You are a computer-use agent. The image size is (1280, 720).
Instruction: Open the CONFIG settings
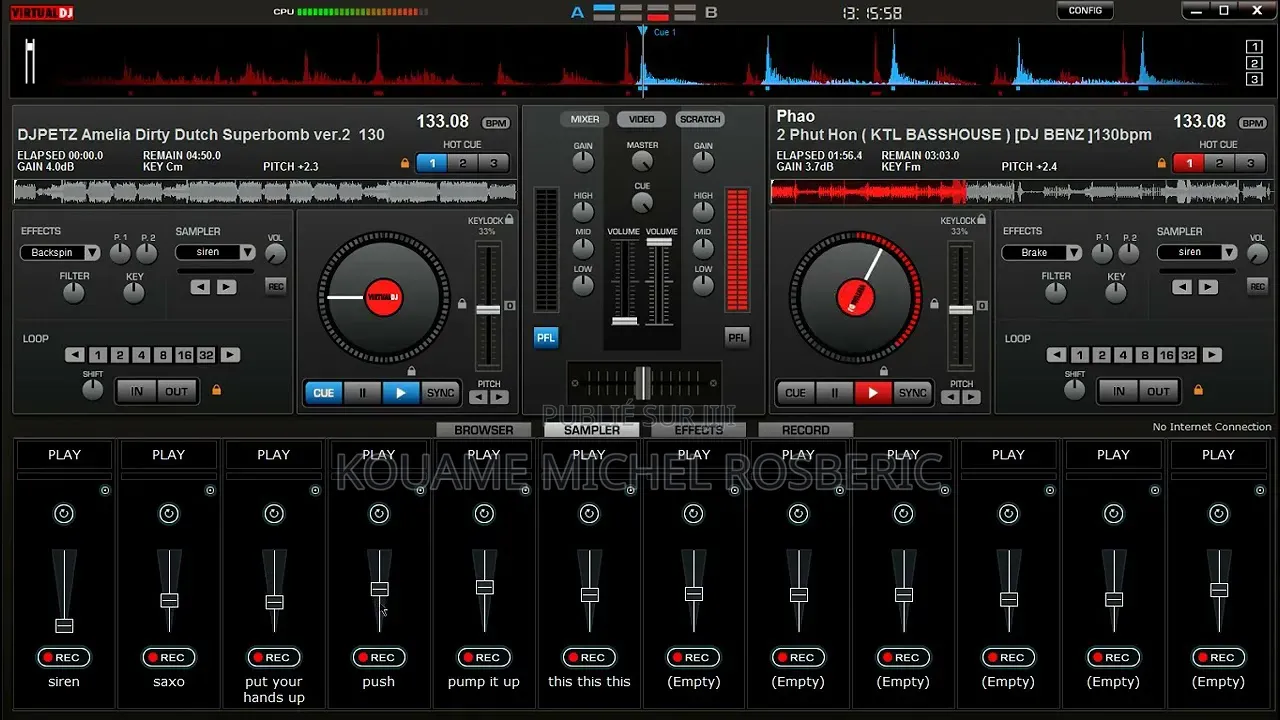[1085, 11]
